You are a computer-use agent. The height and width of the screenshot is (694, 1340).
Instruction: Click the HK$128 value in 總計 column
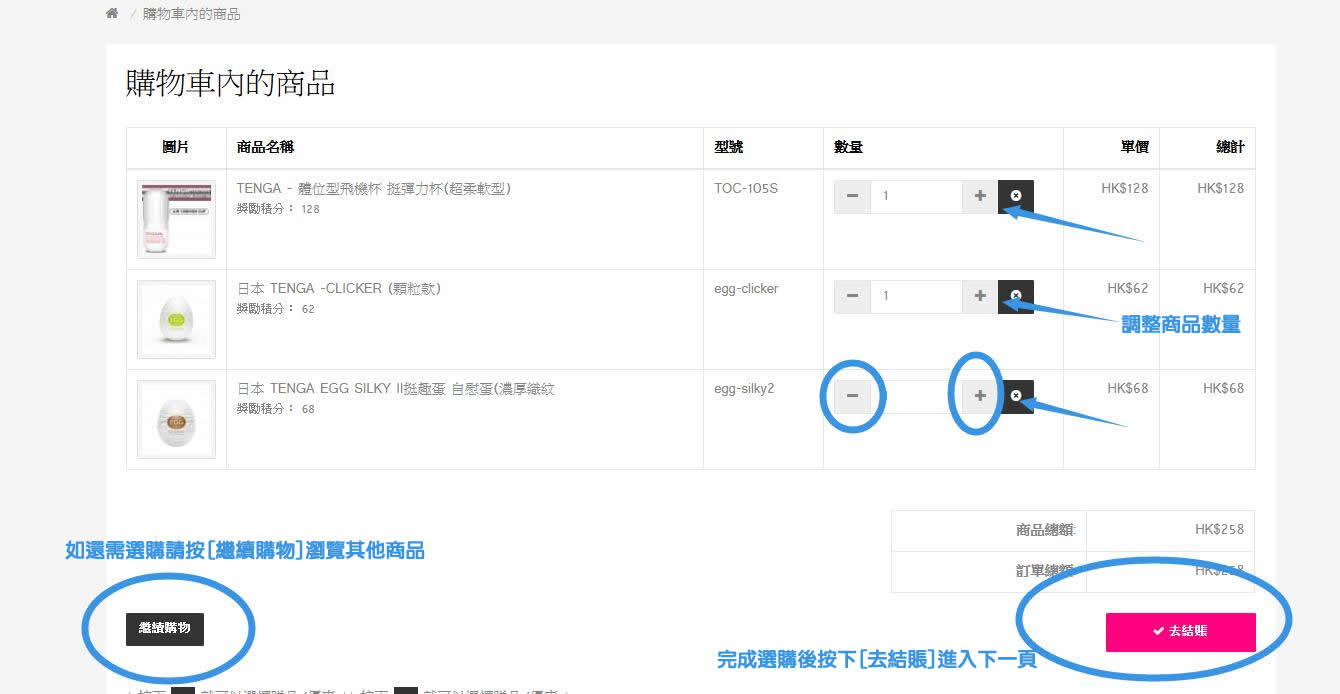(x=1221, y=188)
